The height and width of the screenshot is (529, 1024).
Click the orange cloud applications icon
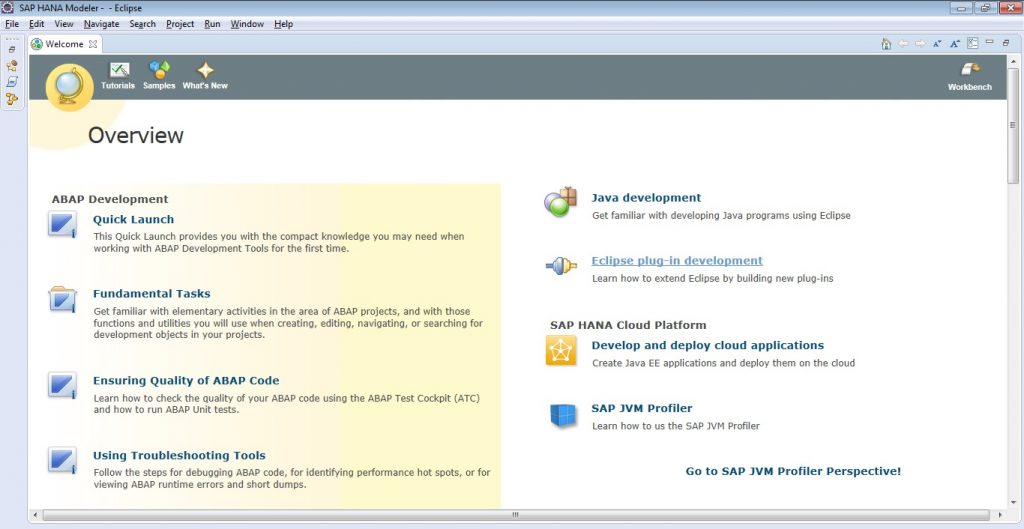[x=561, y=350]
